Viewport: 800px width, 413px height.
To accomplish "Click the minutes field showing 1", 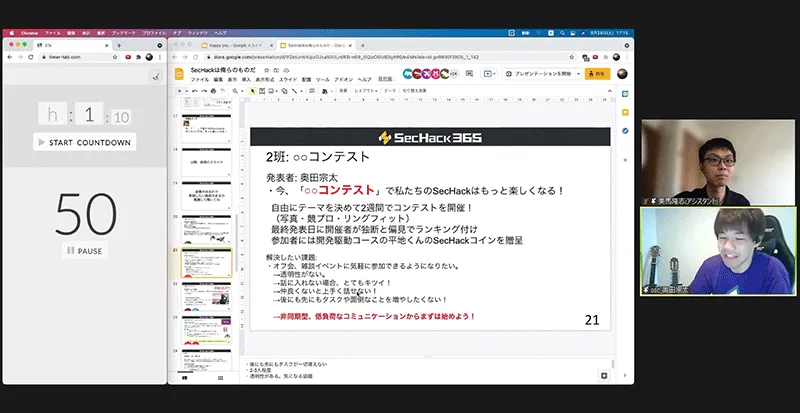I will tap(89, 114).
